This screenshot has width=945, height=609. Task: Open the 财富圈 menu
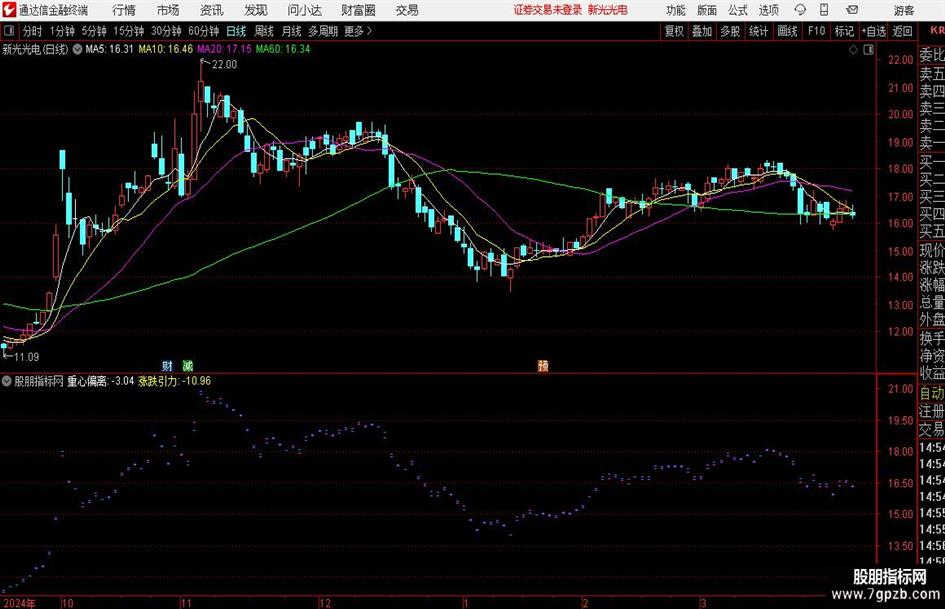tap(358, 10)
